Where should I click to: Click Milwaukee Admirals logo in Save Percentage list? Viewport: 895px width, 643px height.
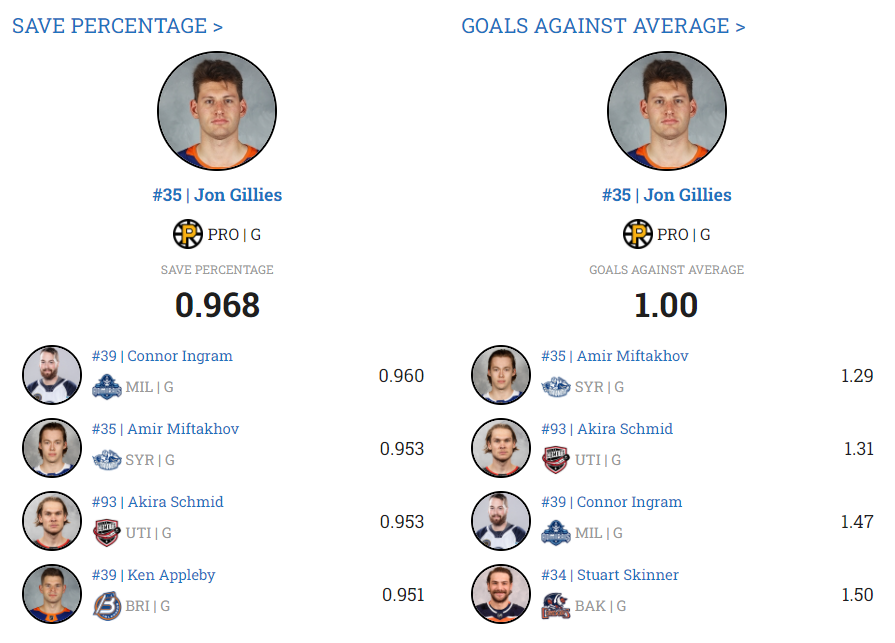tap(106, 387)
